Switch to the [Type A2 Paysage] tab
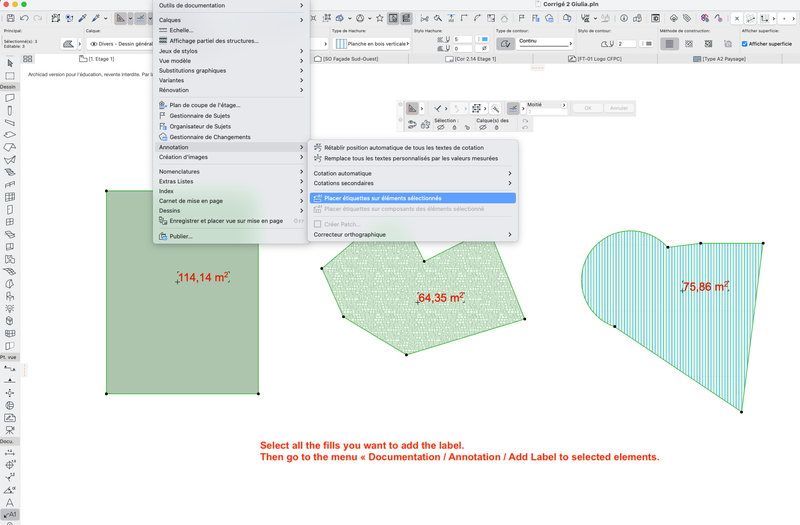Screen dimensions: 800x525 coord(719,59)
